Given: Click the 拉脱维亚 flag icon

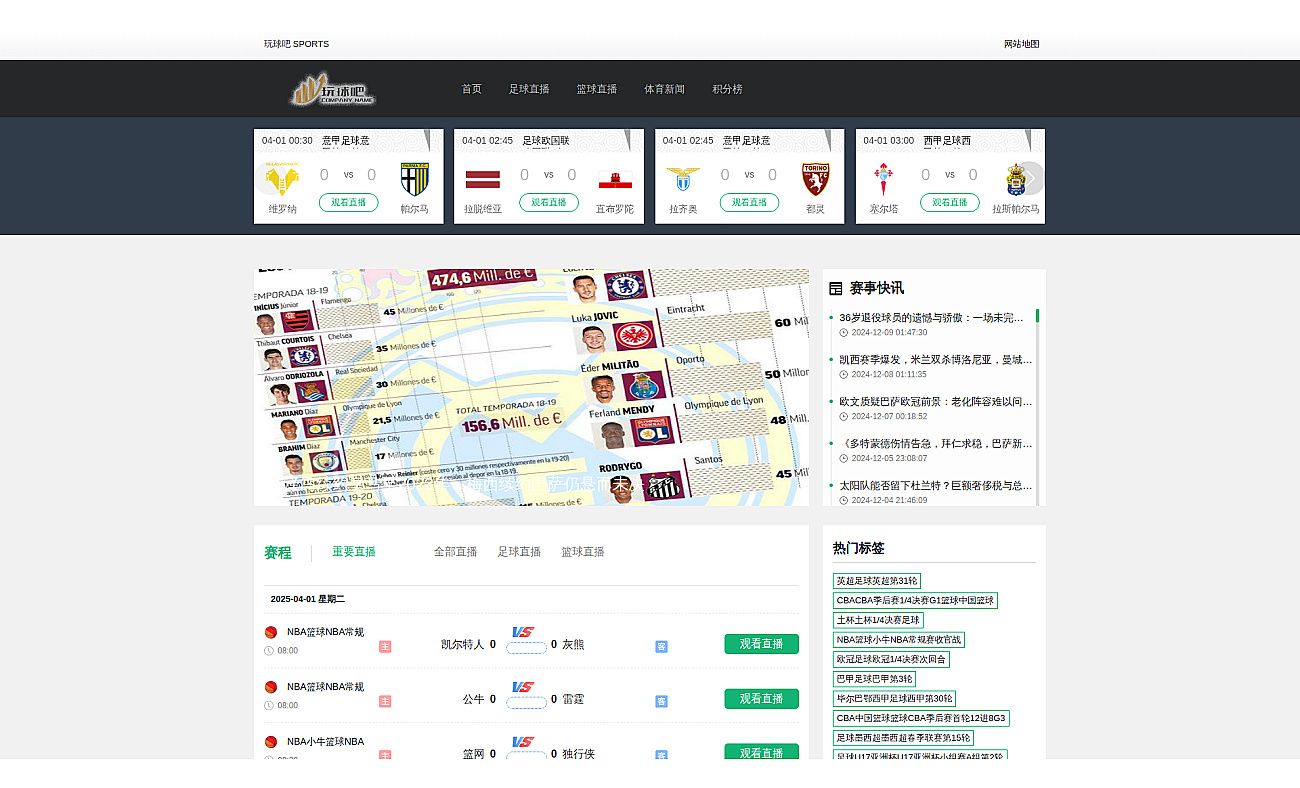Looking at the screenshot, I should (x=482, y=179).
